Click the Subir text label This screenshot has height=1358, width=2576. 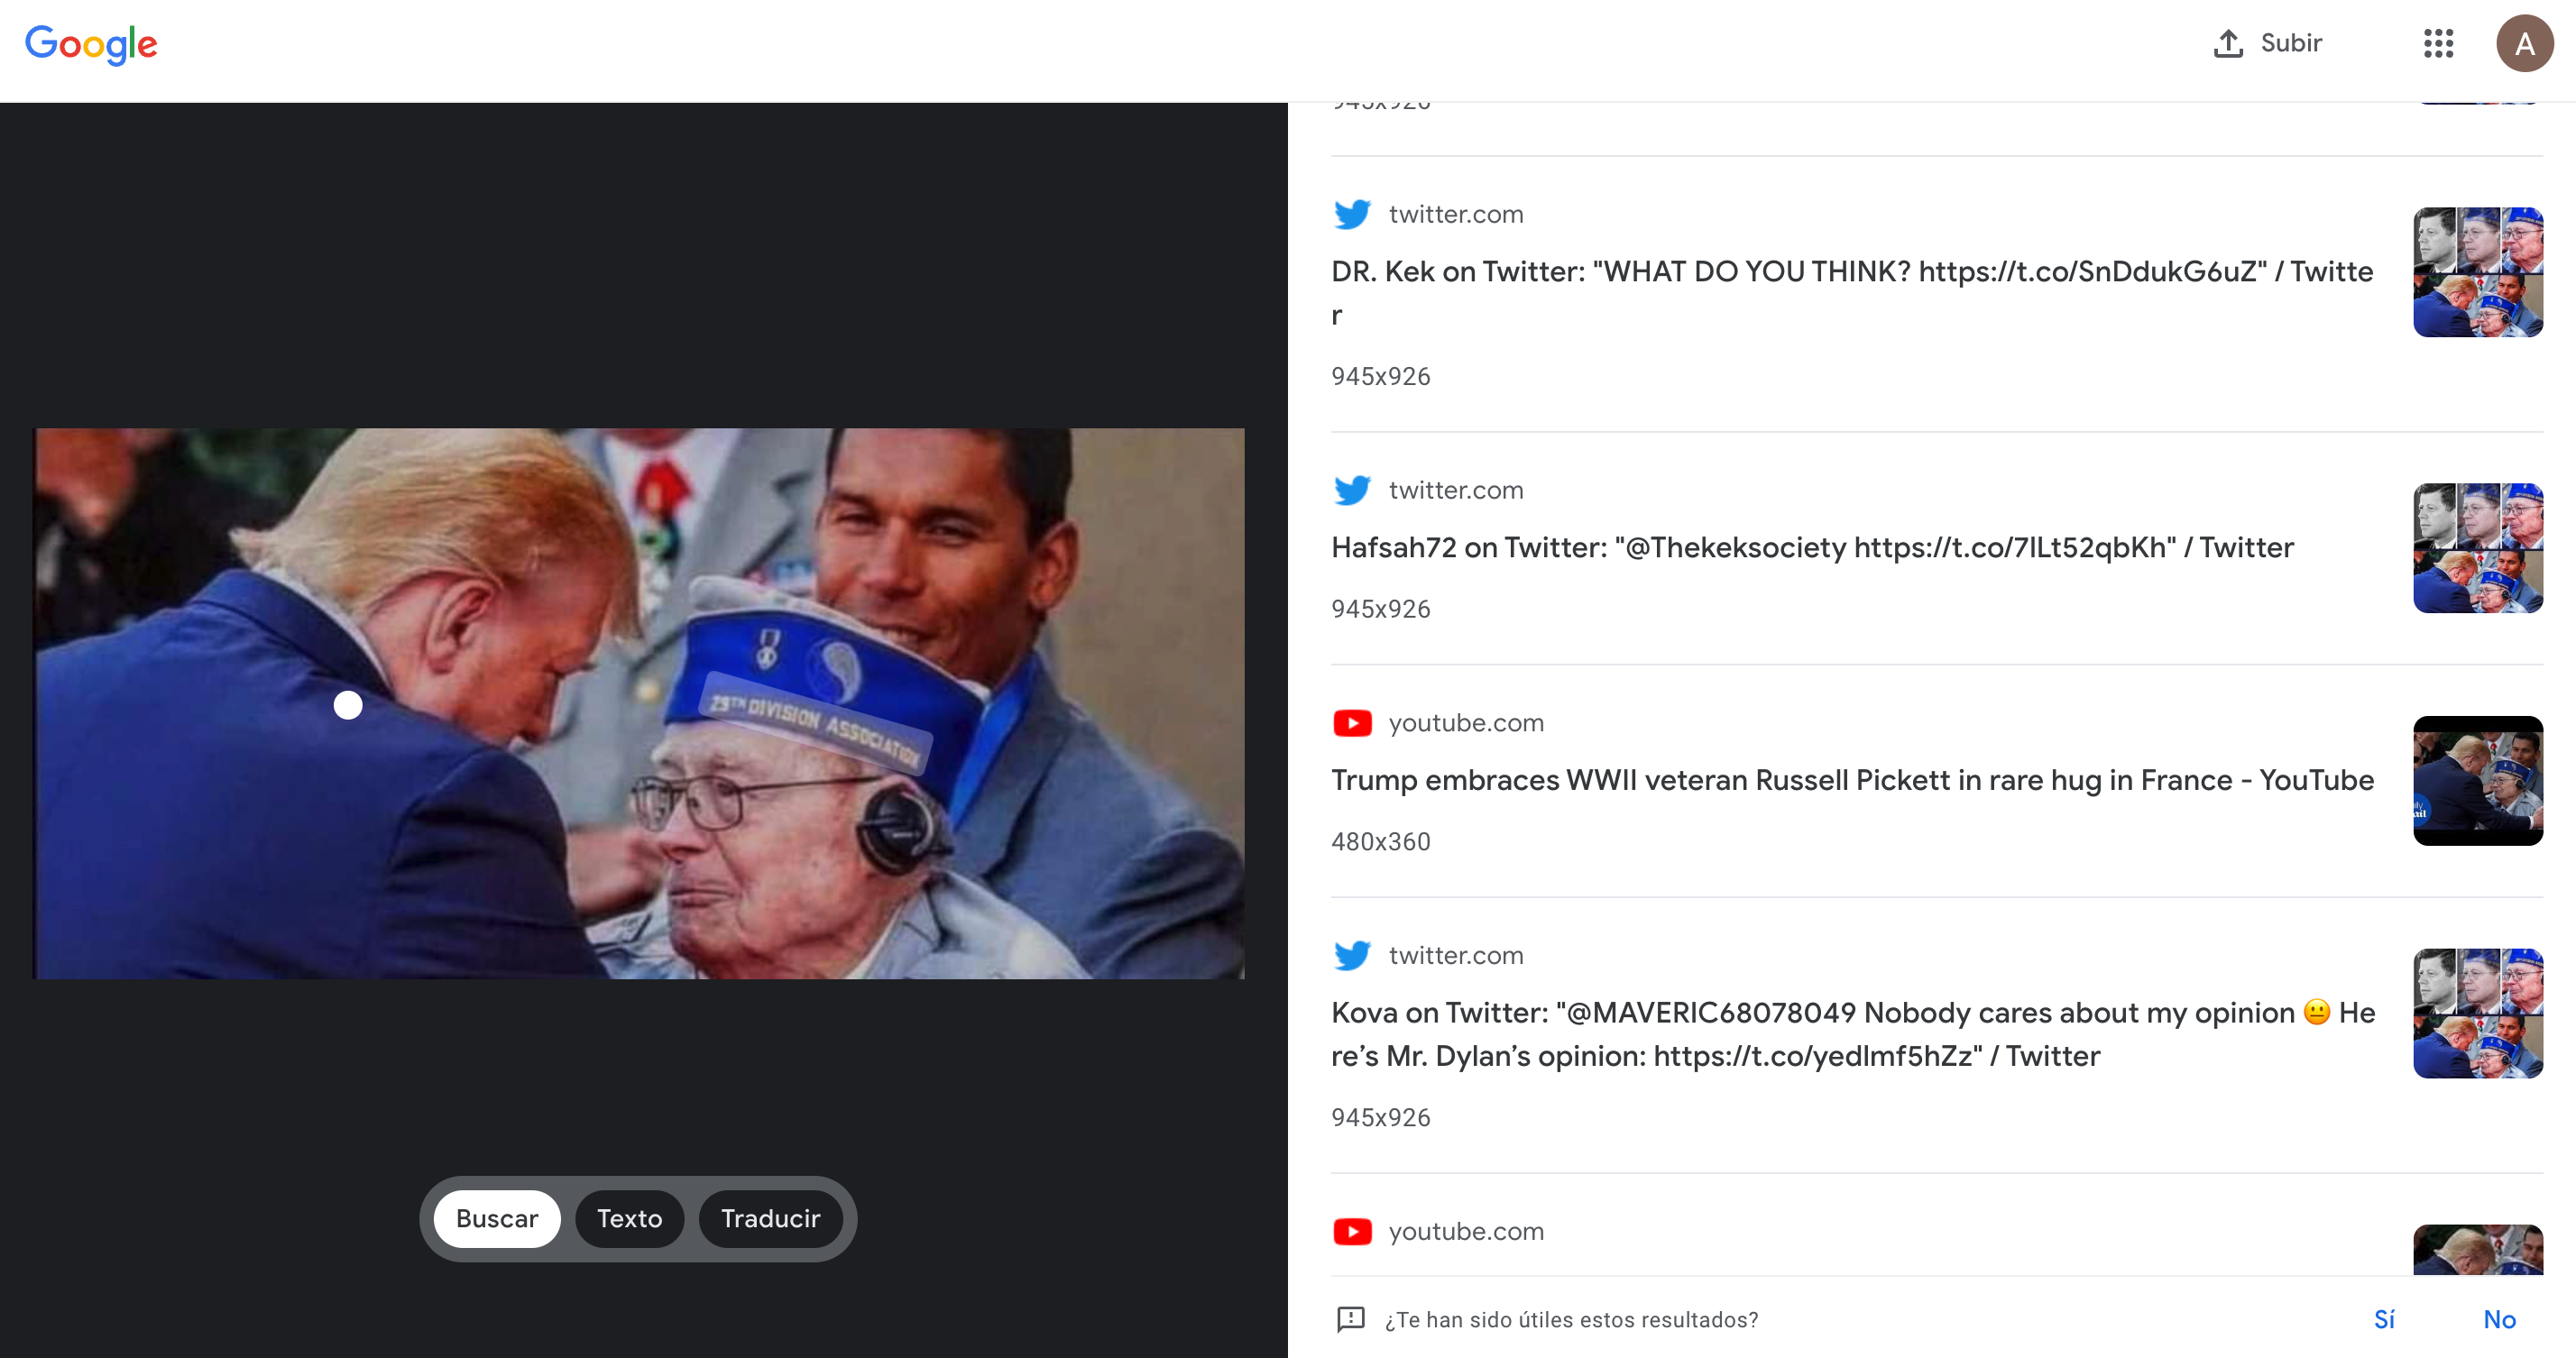2291,43
